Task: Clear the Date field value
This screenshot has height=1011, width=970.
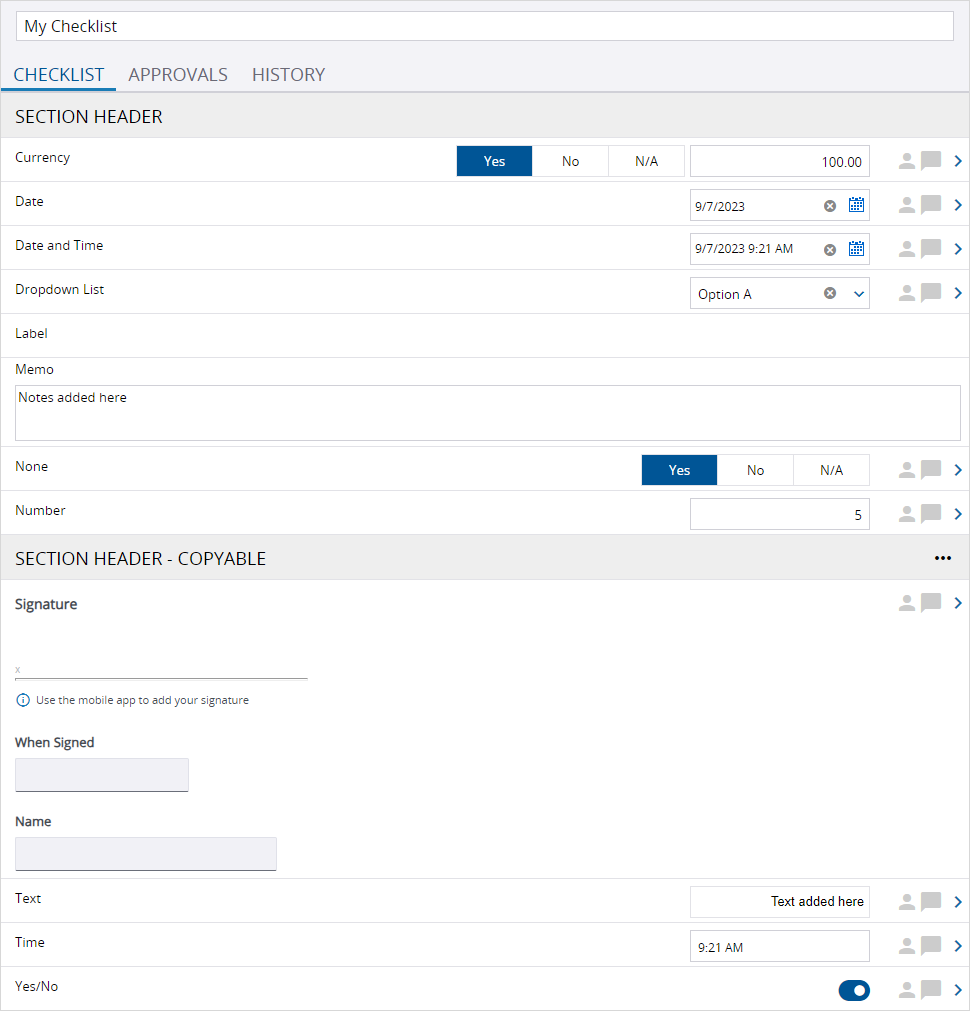Action: [x=830, y=206]
